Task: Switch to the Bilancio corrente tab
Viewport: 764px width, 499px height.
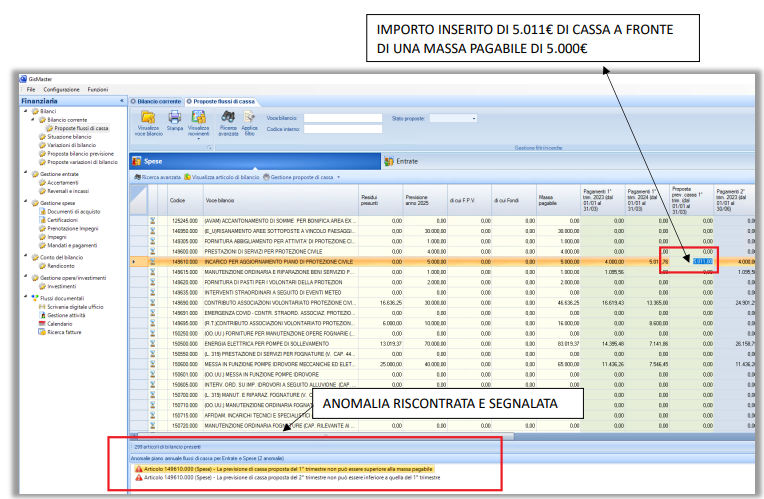Action: pyautogui.click(x=158, y=101)
